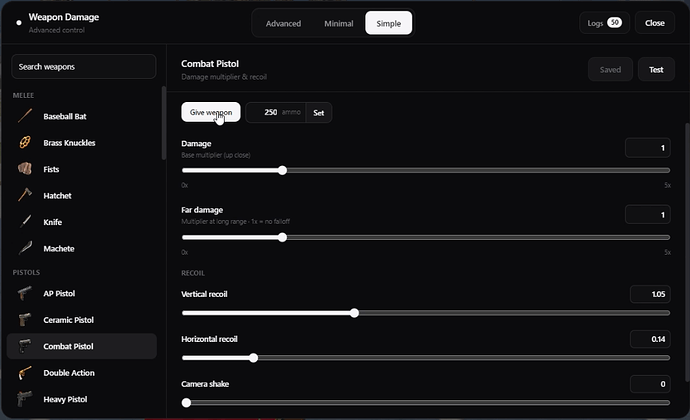Focus the ammo amount field
Image resolution: width=690 pixels, height=420 pixels.
[275, 113]
